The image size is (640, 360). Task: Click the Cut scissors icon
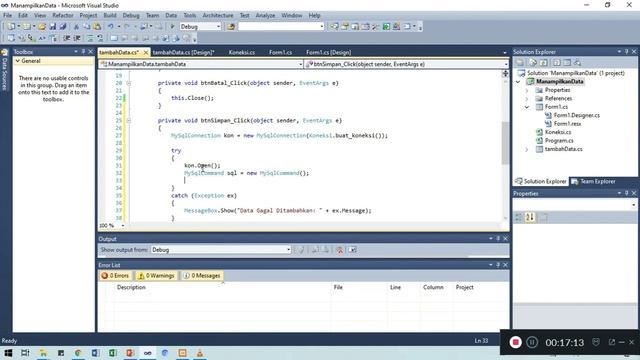pyautogui.click(x=76, y=27)
